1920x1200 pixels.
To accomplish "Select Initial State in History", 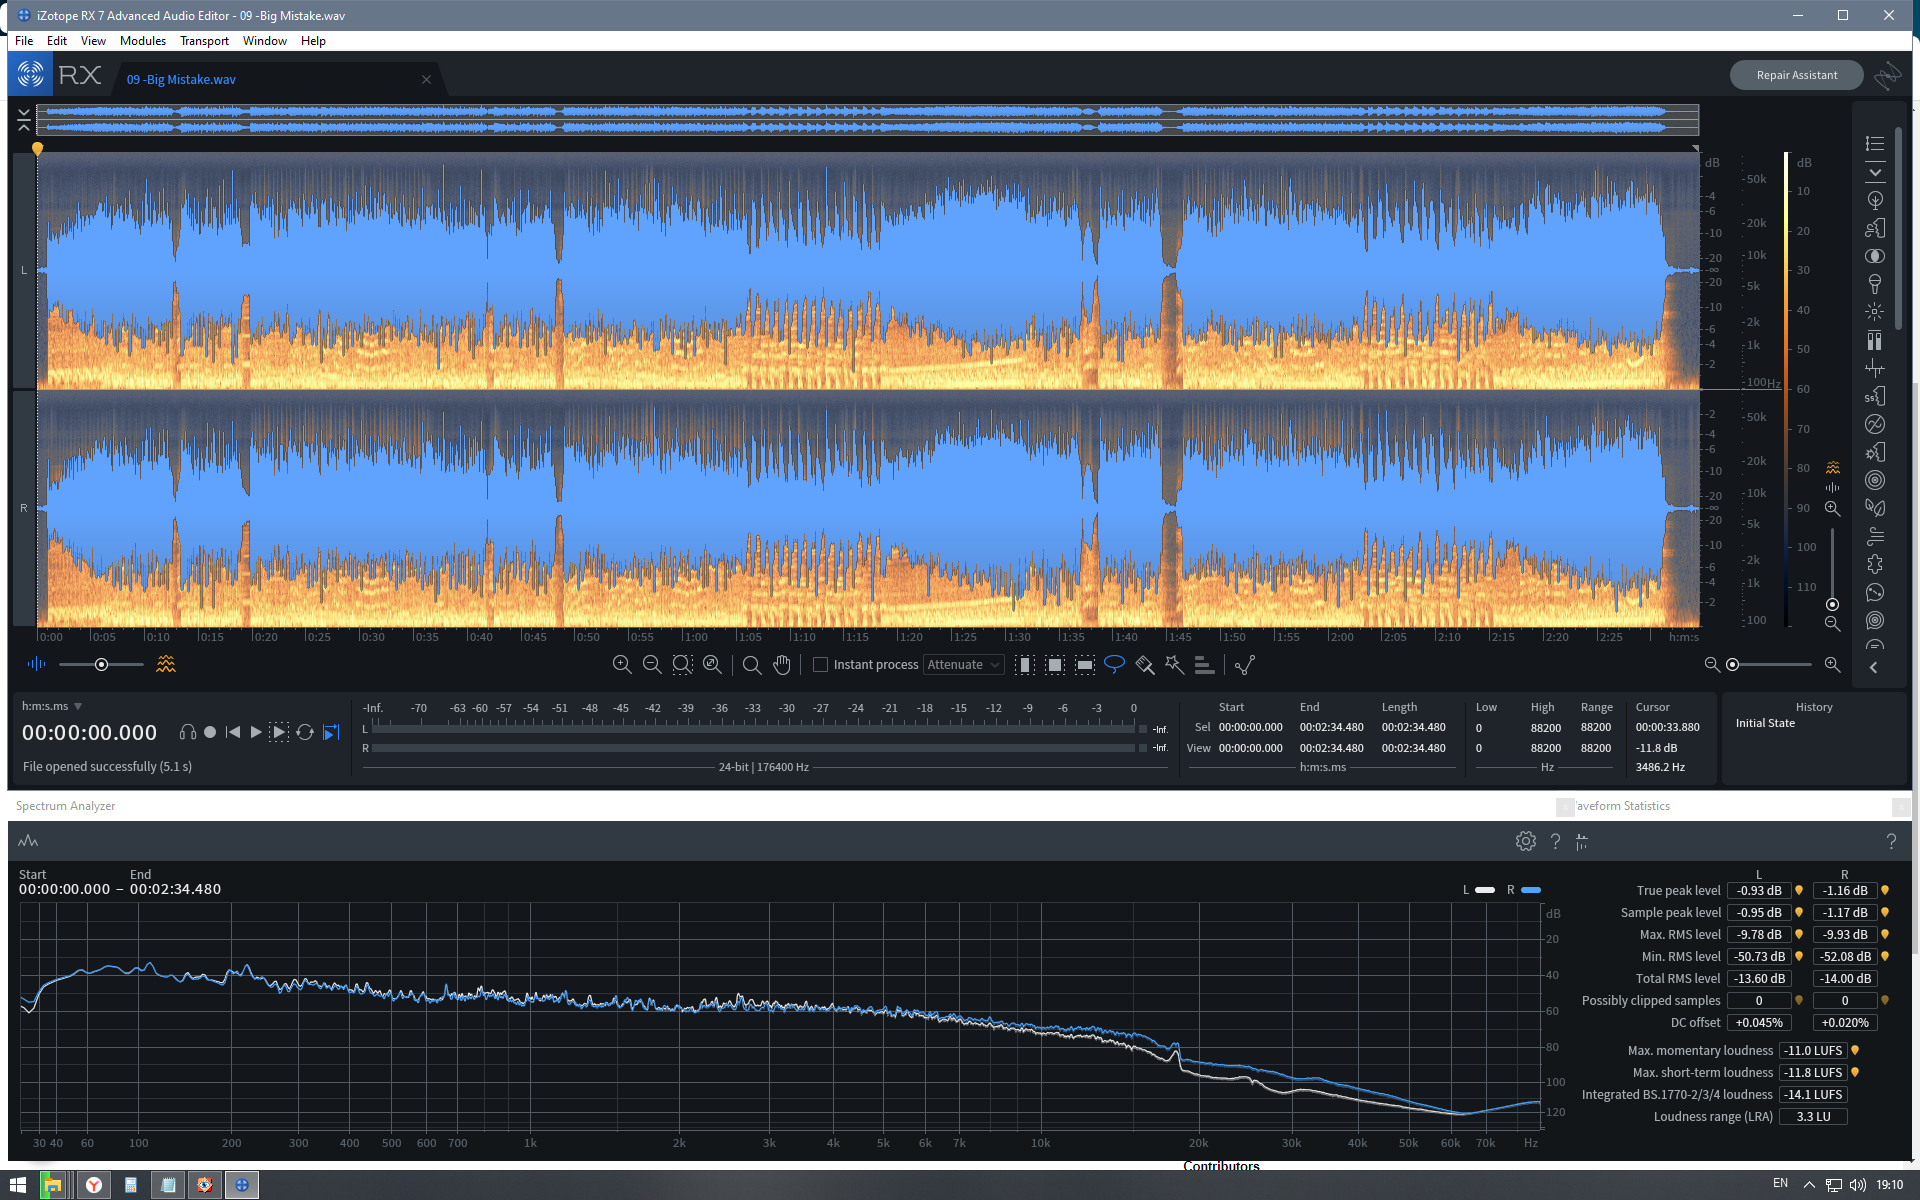I will [x=1765, y=723].
